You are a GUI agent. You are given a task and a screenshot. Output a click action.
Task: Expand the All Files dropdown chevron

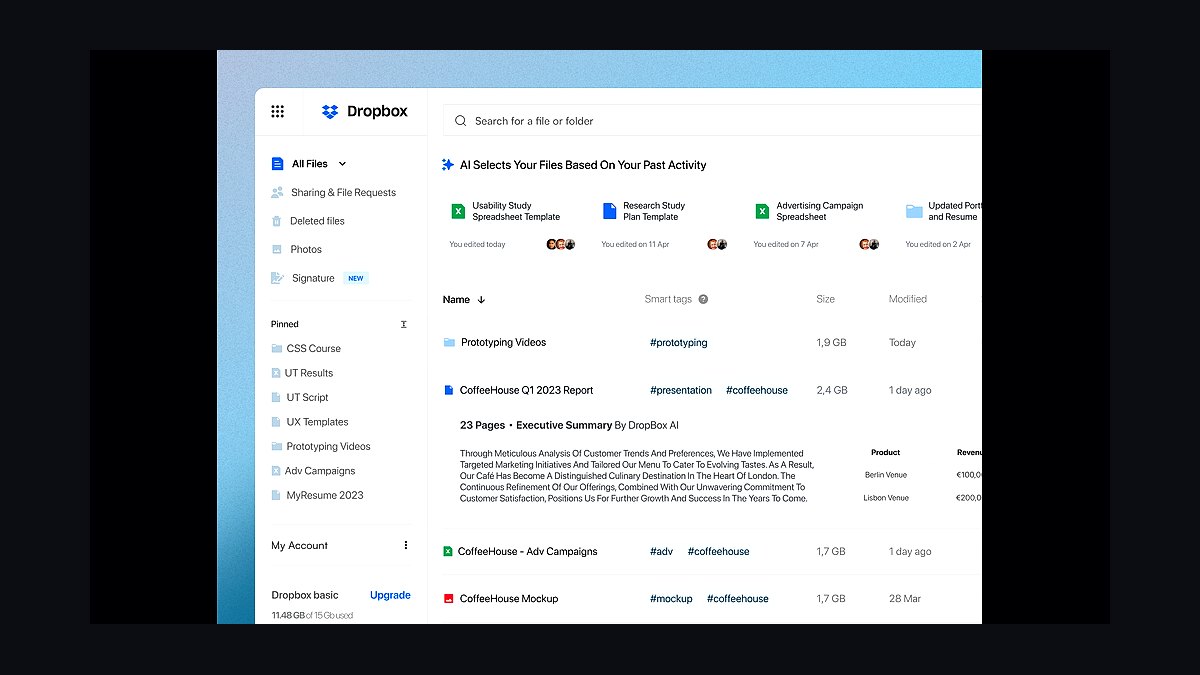[x=342, y=164]
